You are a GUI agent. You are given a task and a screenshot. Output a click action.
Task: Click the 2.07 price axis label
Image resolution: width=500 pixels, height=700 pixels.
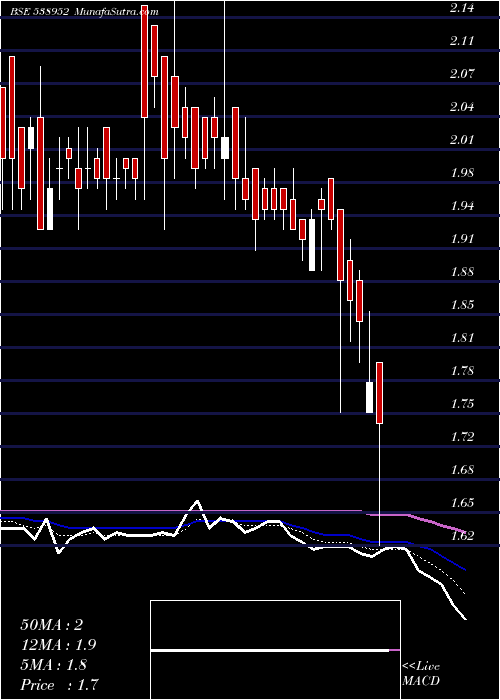(462, 74)
